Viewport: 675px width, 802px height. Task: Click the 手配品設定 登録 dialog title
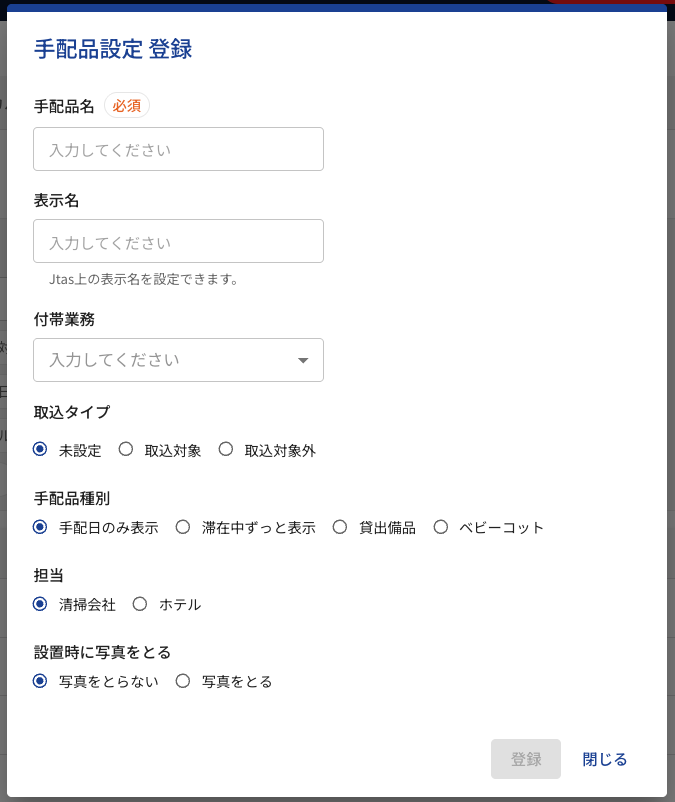point(113,49)
